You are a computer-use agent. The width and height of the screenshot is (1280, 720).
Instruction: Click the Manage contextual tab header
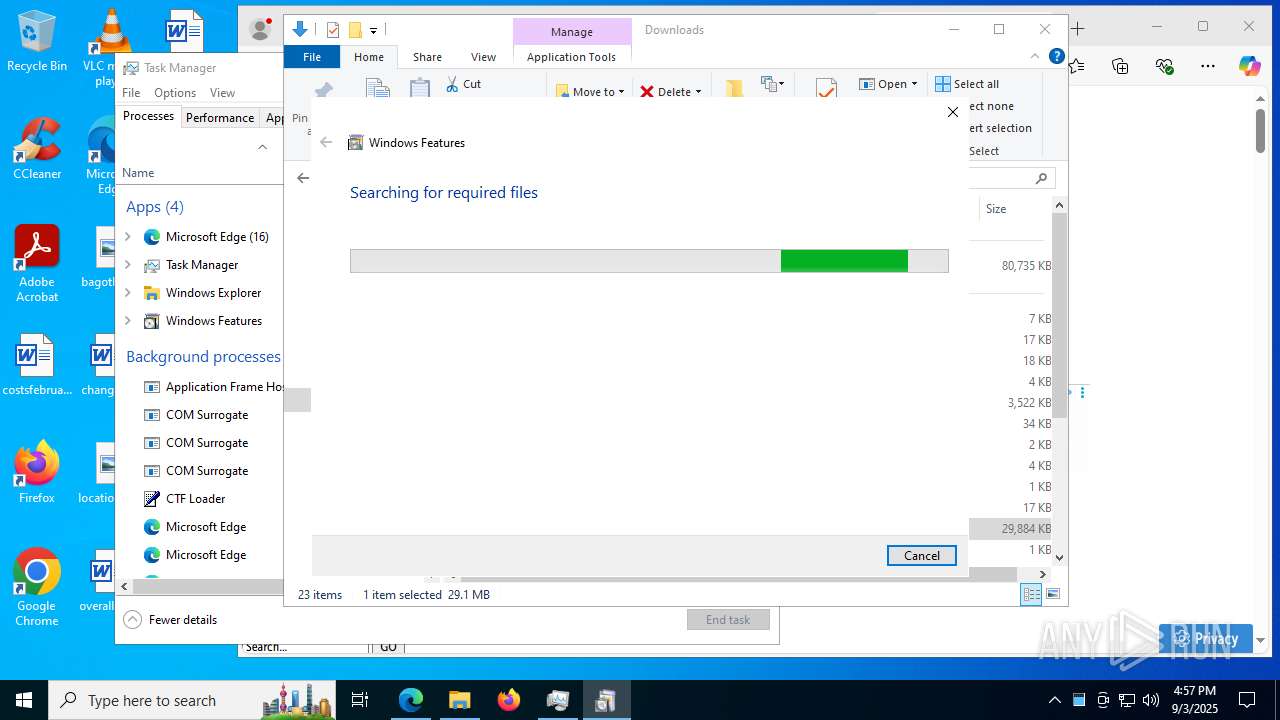572,32
